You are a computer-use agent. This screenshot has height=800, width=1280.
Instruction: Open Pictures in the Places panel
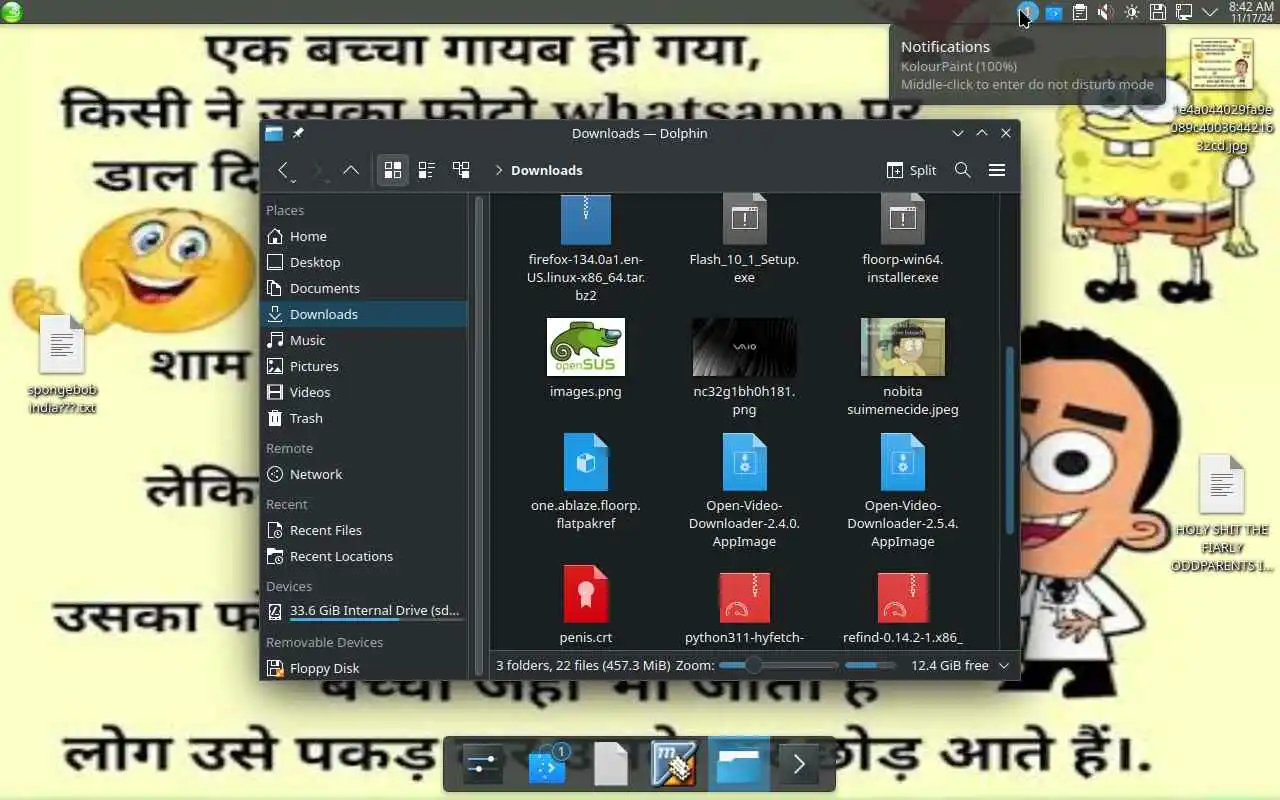pyautogui.click(x=363, y=366)
